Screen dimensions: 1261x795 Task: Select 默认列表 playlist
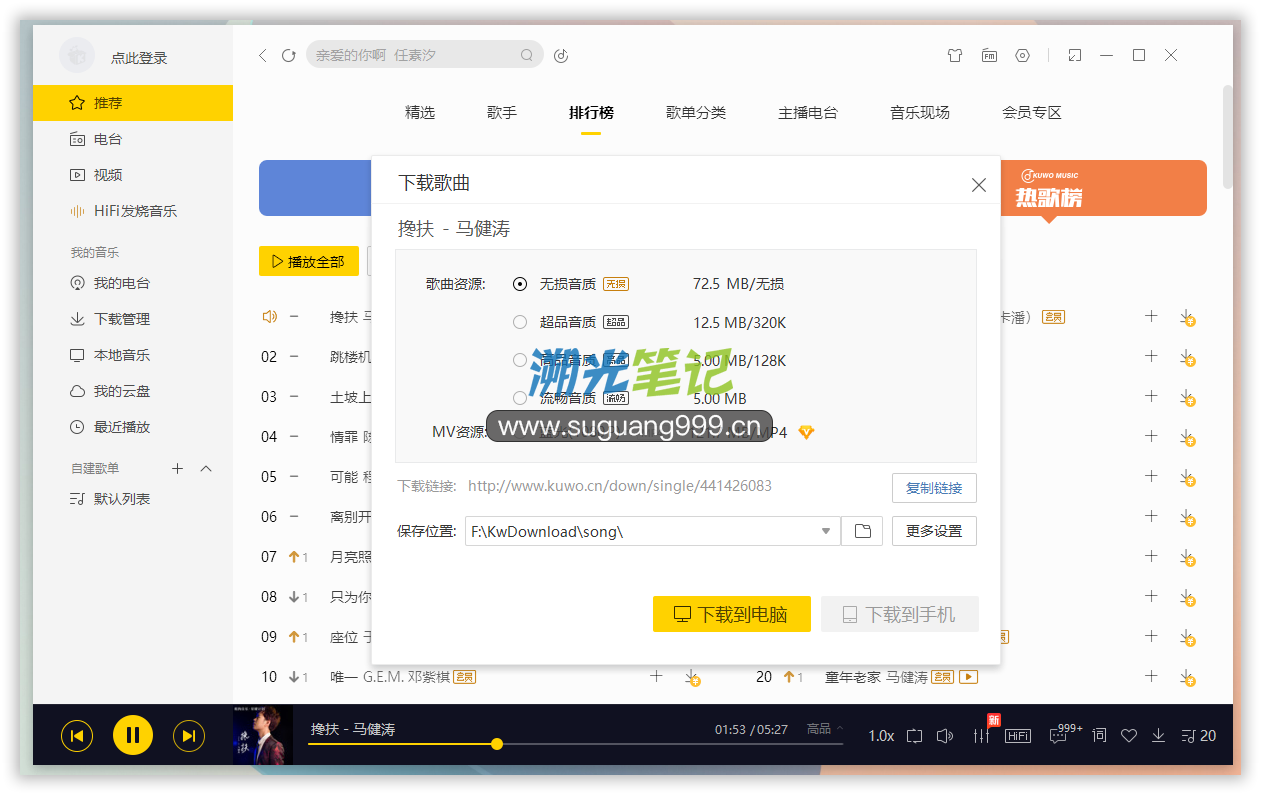[133, 499]
